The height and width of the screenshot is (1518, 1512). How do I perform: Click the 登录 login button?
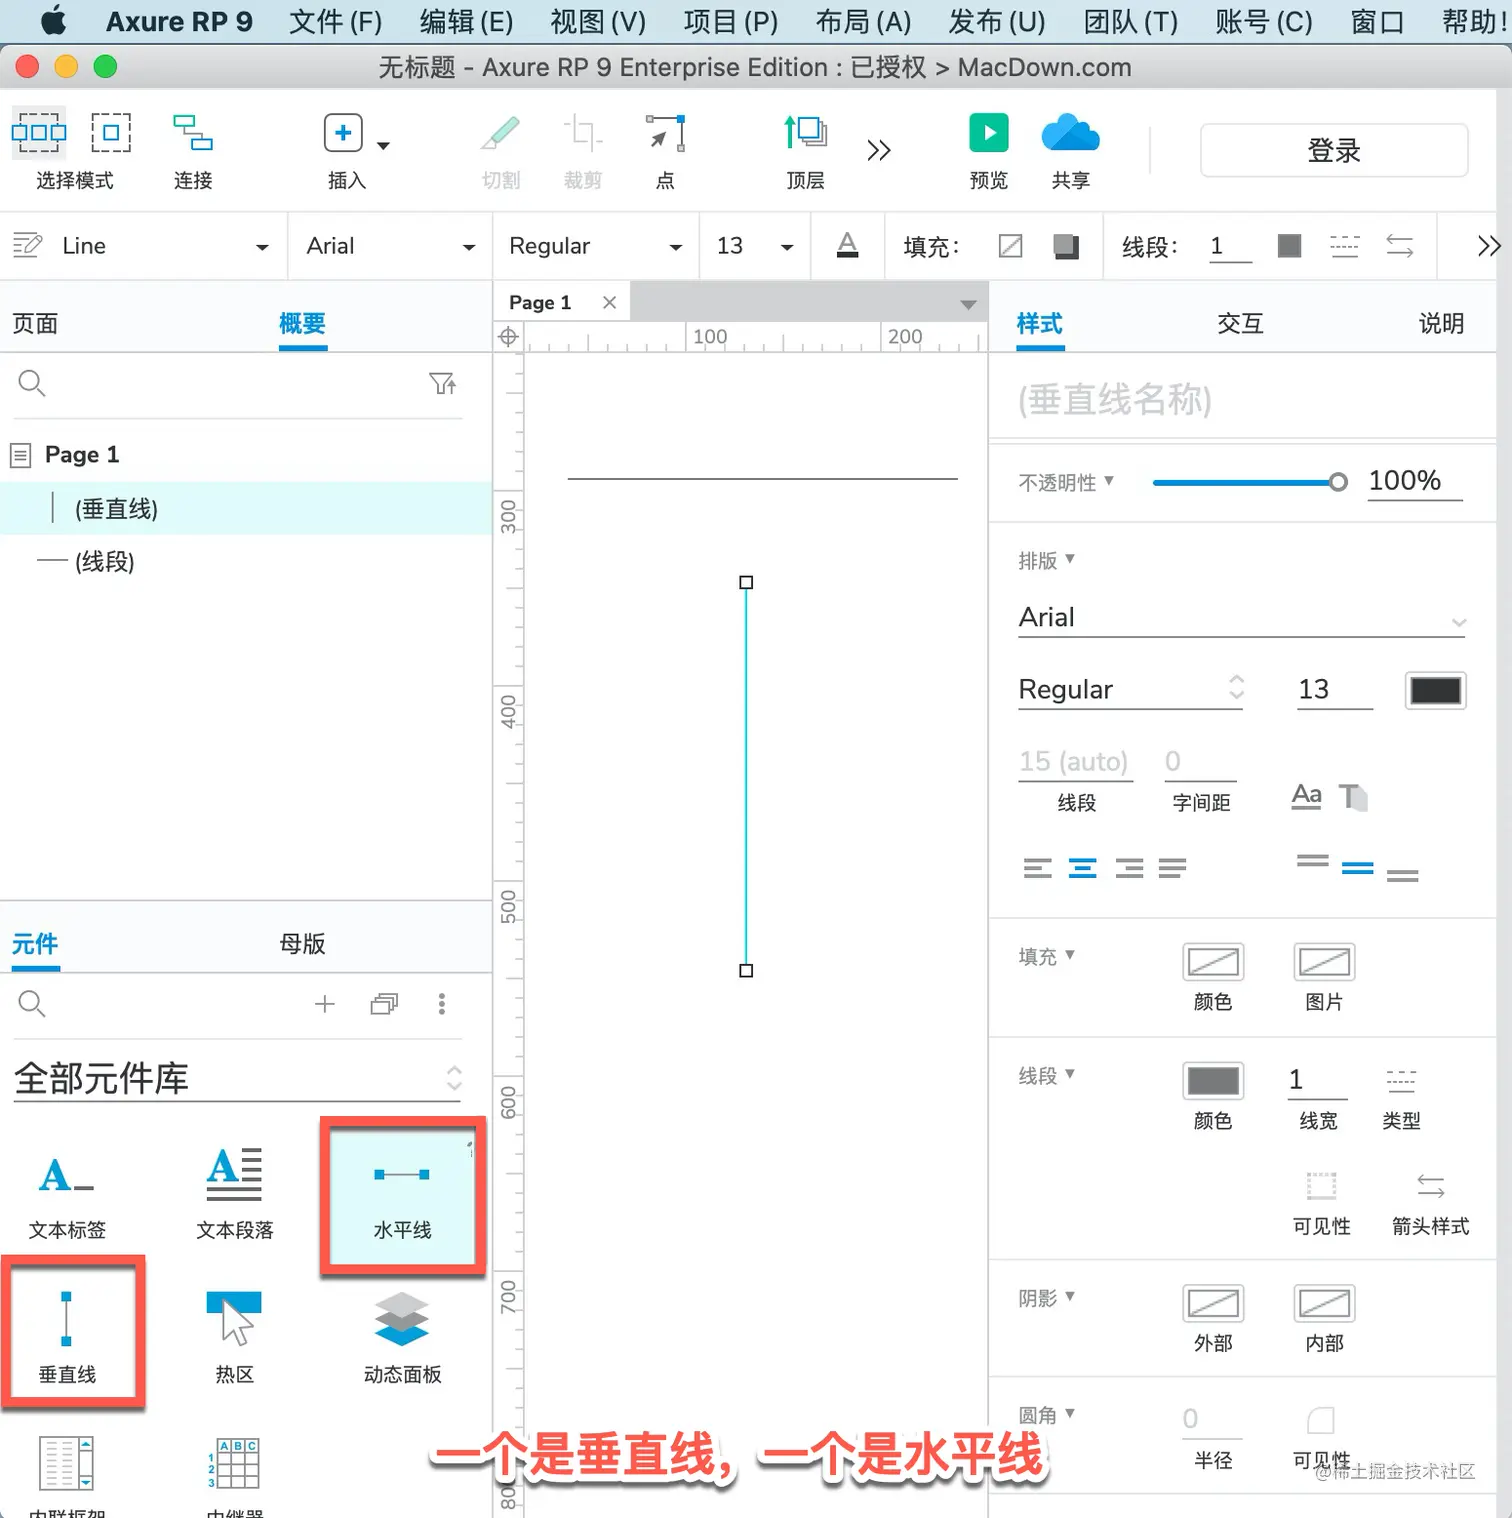click(1334, 150)
